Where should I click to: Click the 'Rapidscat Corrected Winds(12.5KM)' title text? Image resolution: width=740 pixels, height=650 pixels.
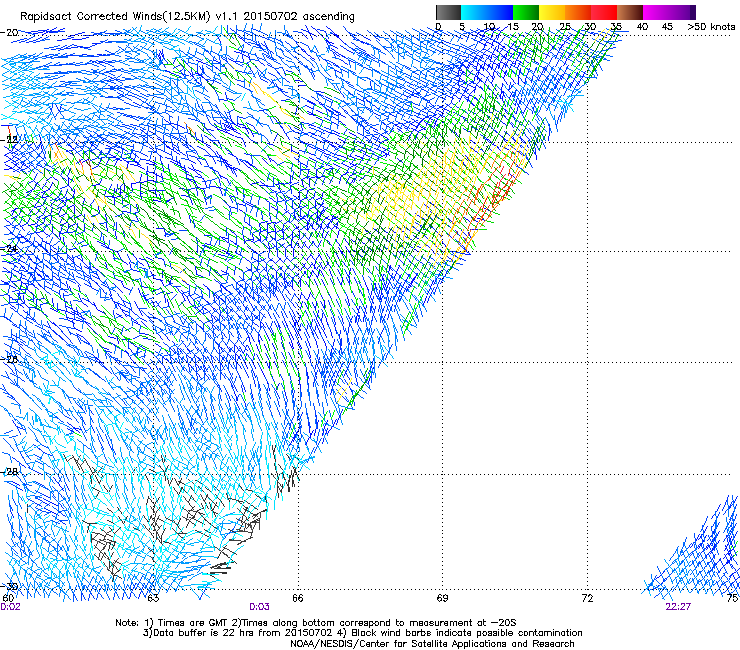115,17
